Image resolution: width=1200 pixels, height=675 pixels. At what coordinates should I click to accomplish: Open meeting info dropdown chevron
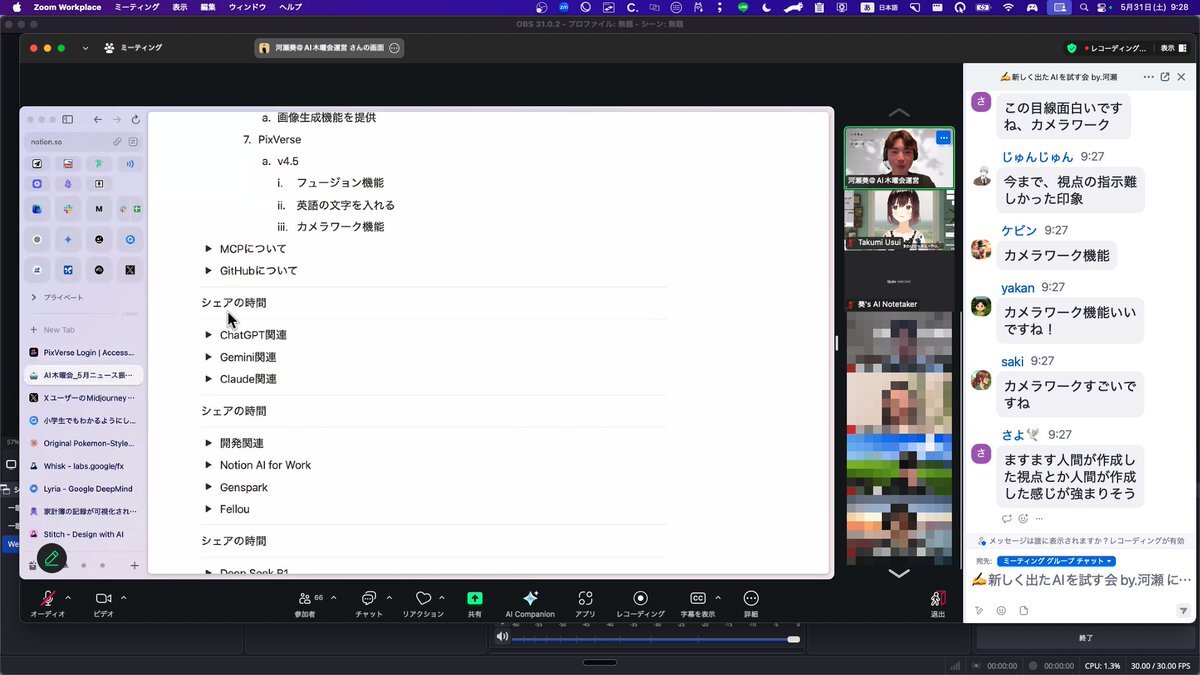pyautogui.click(x=85, y=48)
